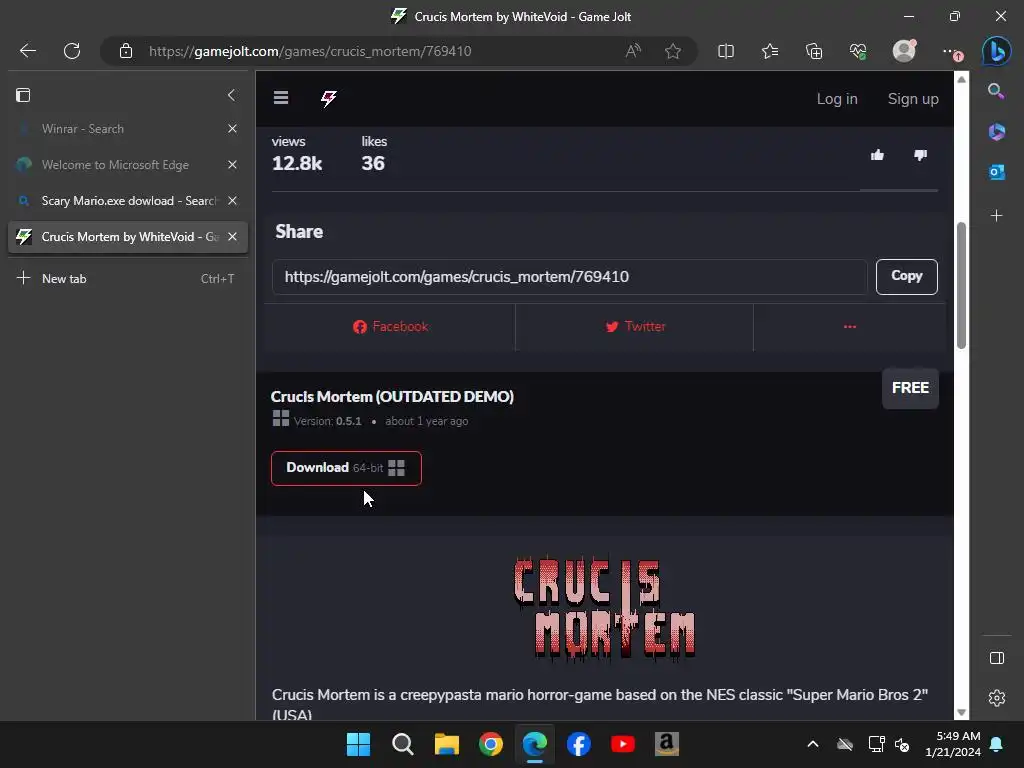This screenshot has height=768, width=1024.
Task: Click the page vertical scrollbar thumb
Action: [x=961, y=286]
